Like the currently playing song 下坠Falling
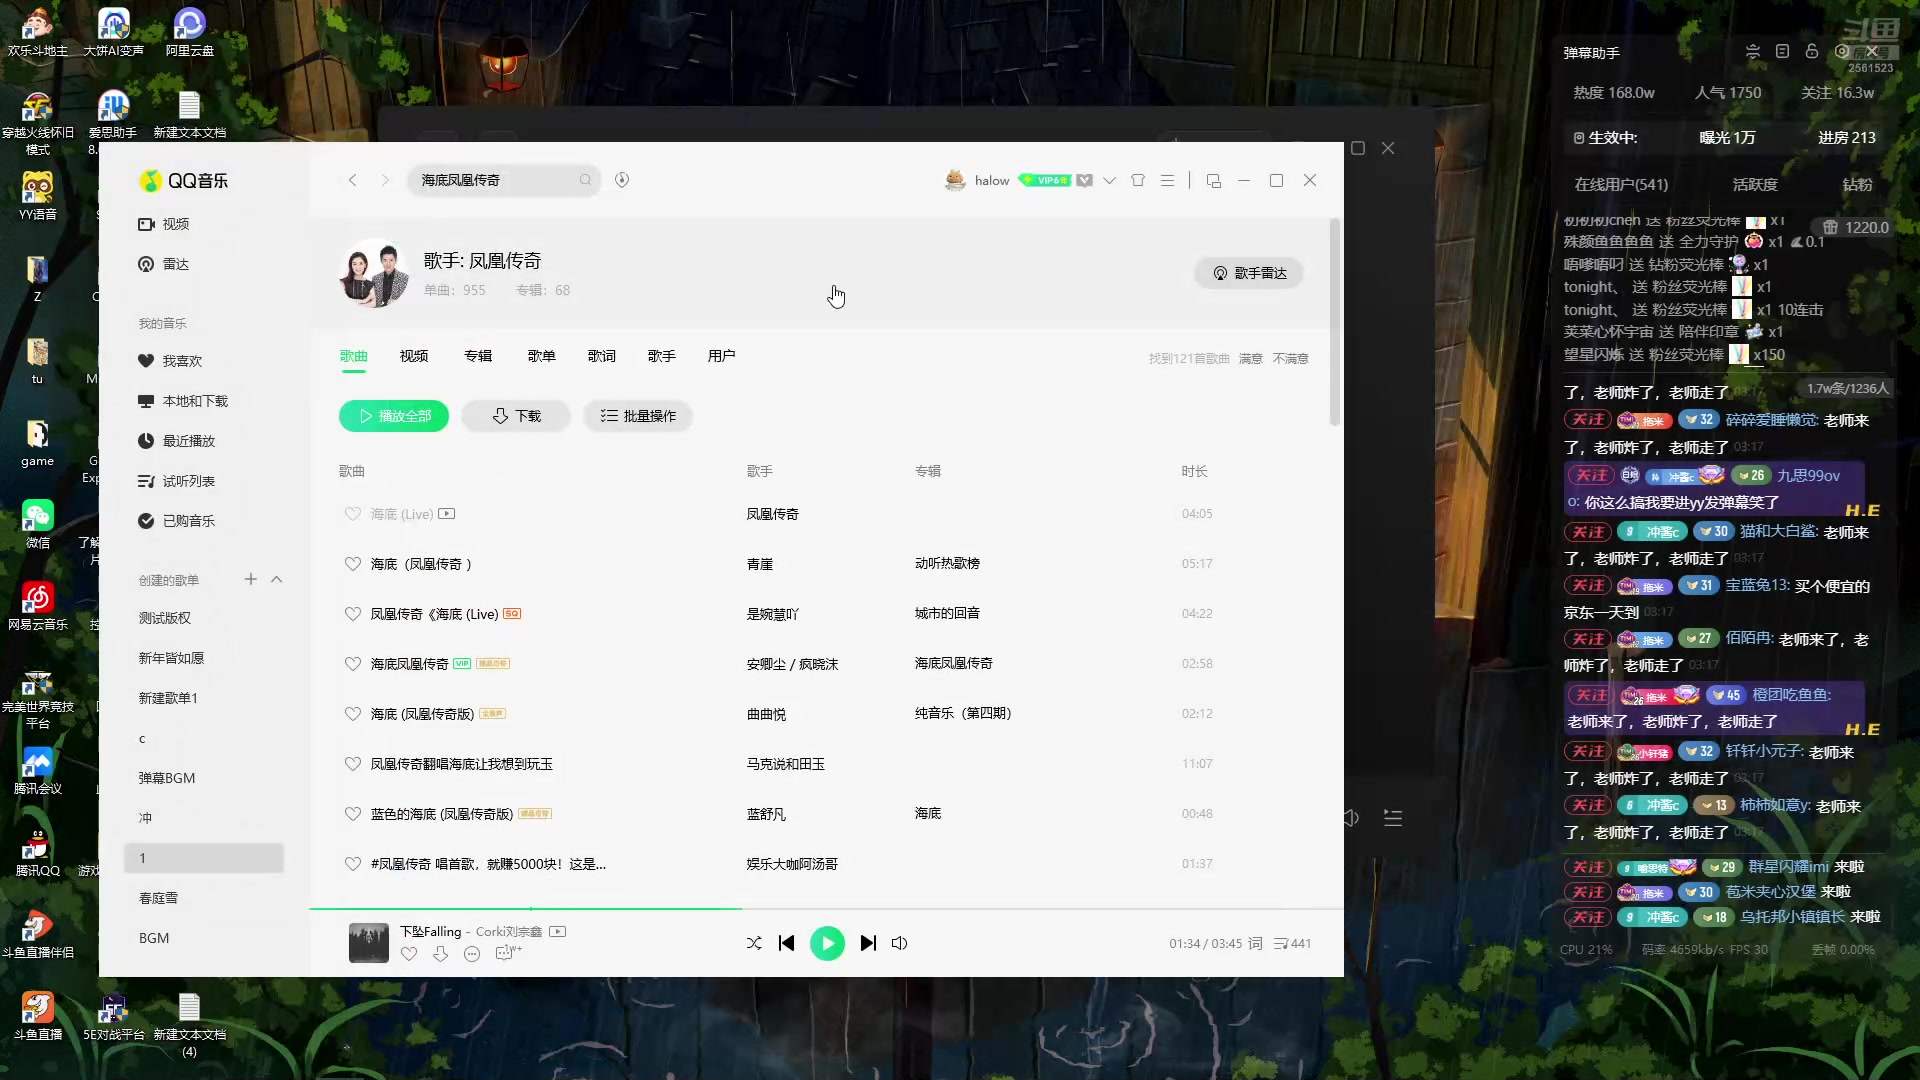This screenshot has height=1080, width=1920. tap(409, 954)
